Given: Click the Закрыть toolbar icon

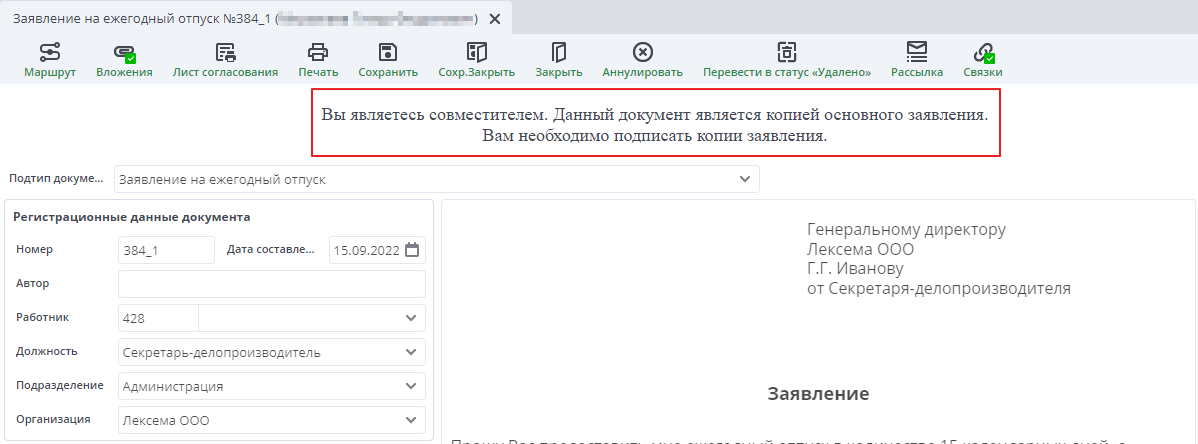Looking at the screenshot, I should point(559,60).
